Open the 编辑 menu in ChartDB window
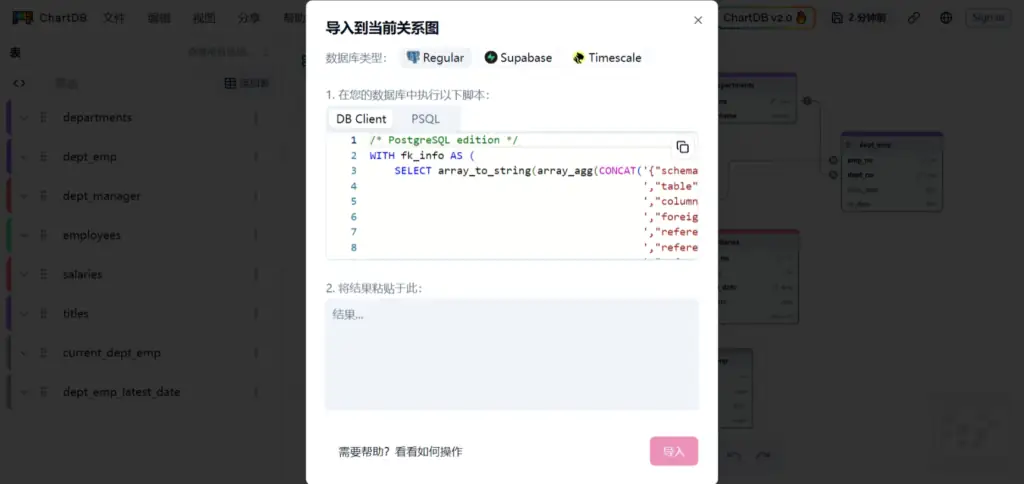The width and height of the screenshot is (1024, 484). tap(159, 18)
